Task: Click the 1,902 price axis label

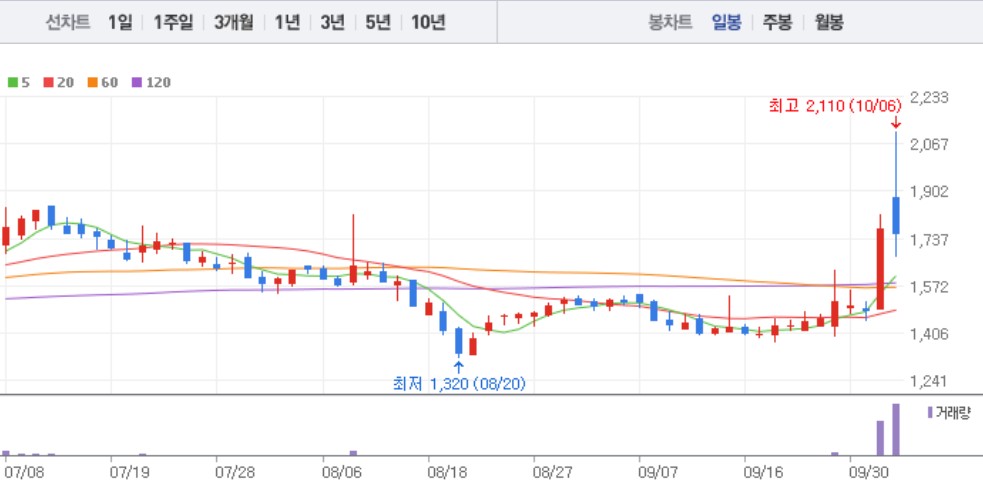Action: coord(928,191)
